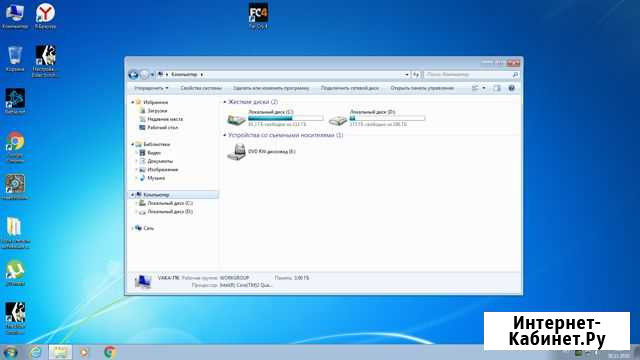This screenshot has height=360, width=640.
Task: Open Local Disk (C:) drive icon
Action: (236, 120)
